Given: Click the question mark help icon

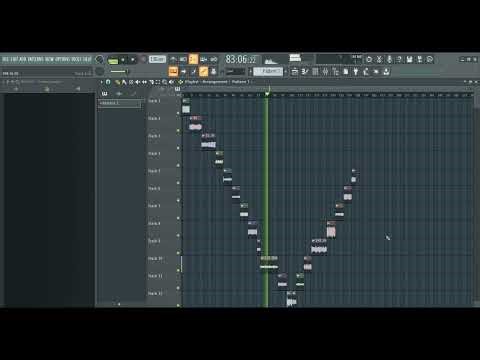Looking at the screenshot, I should tap(399, 60).
